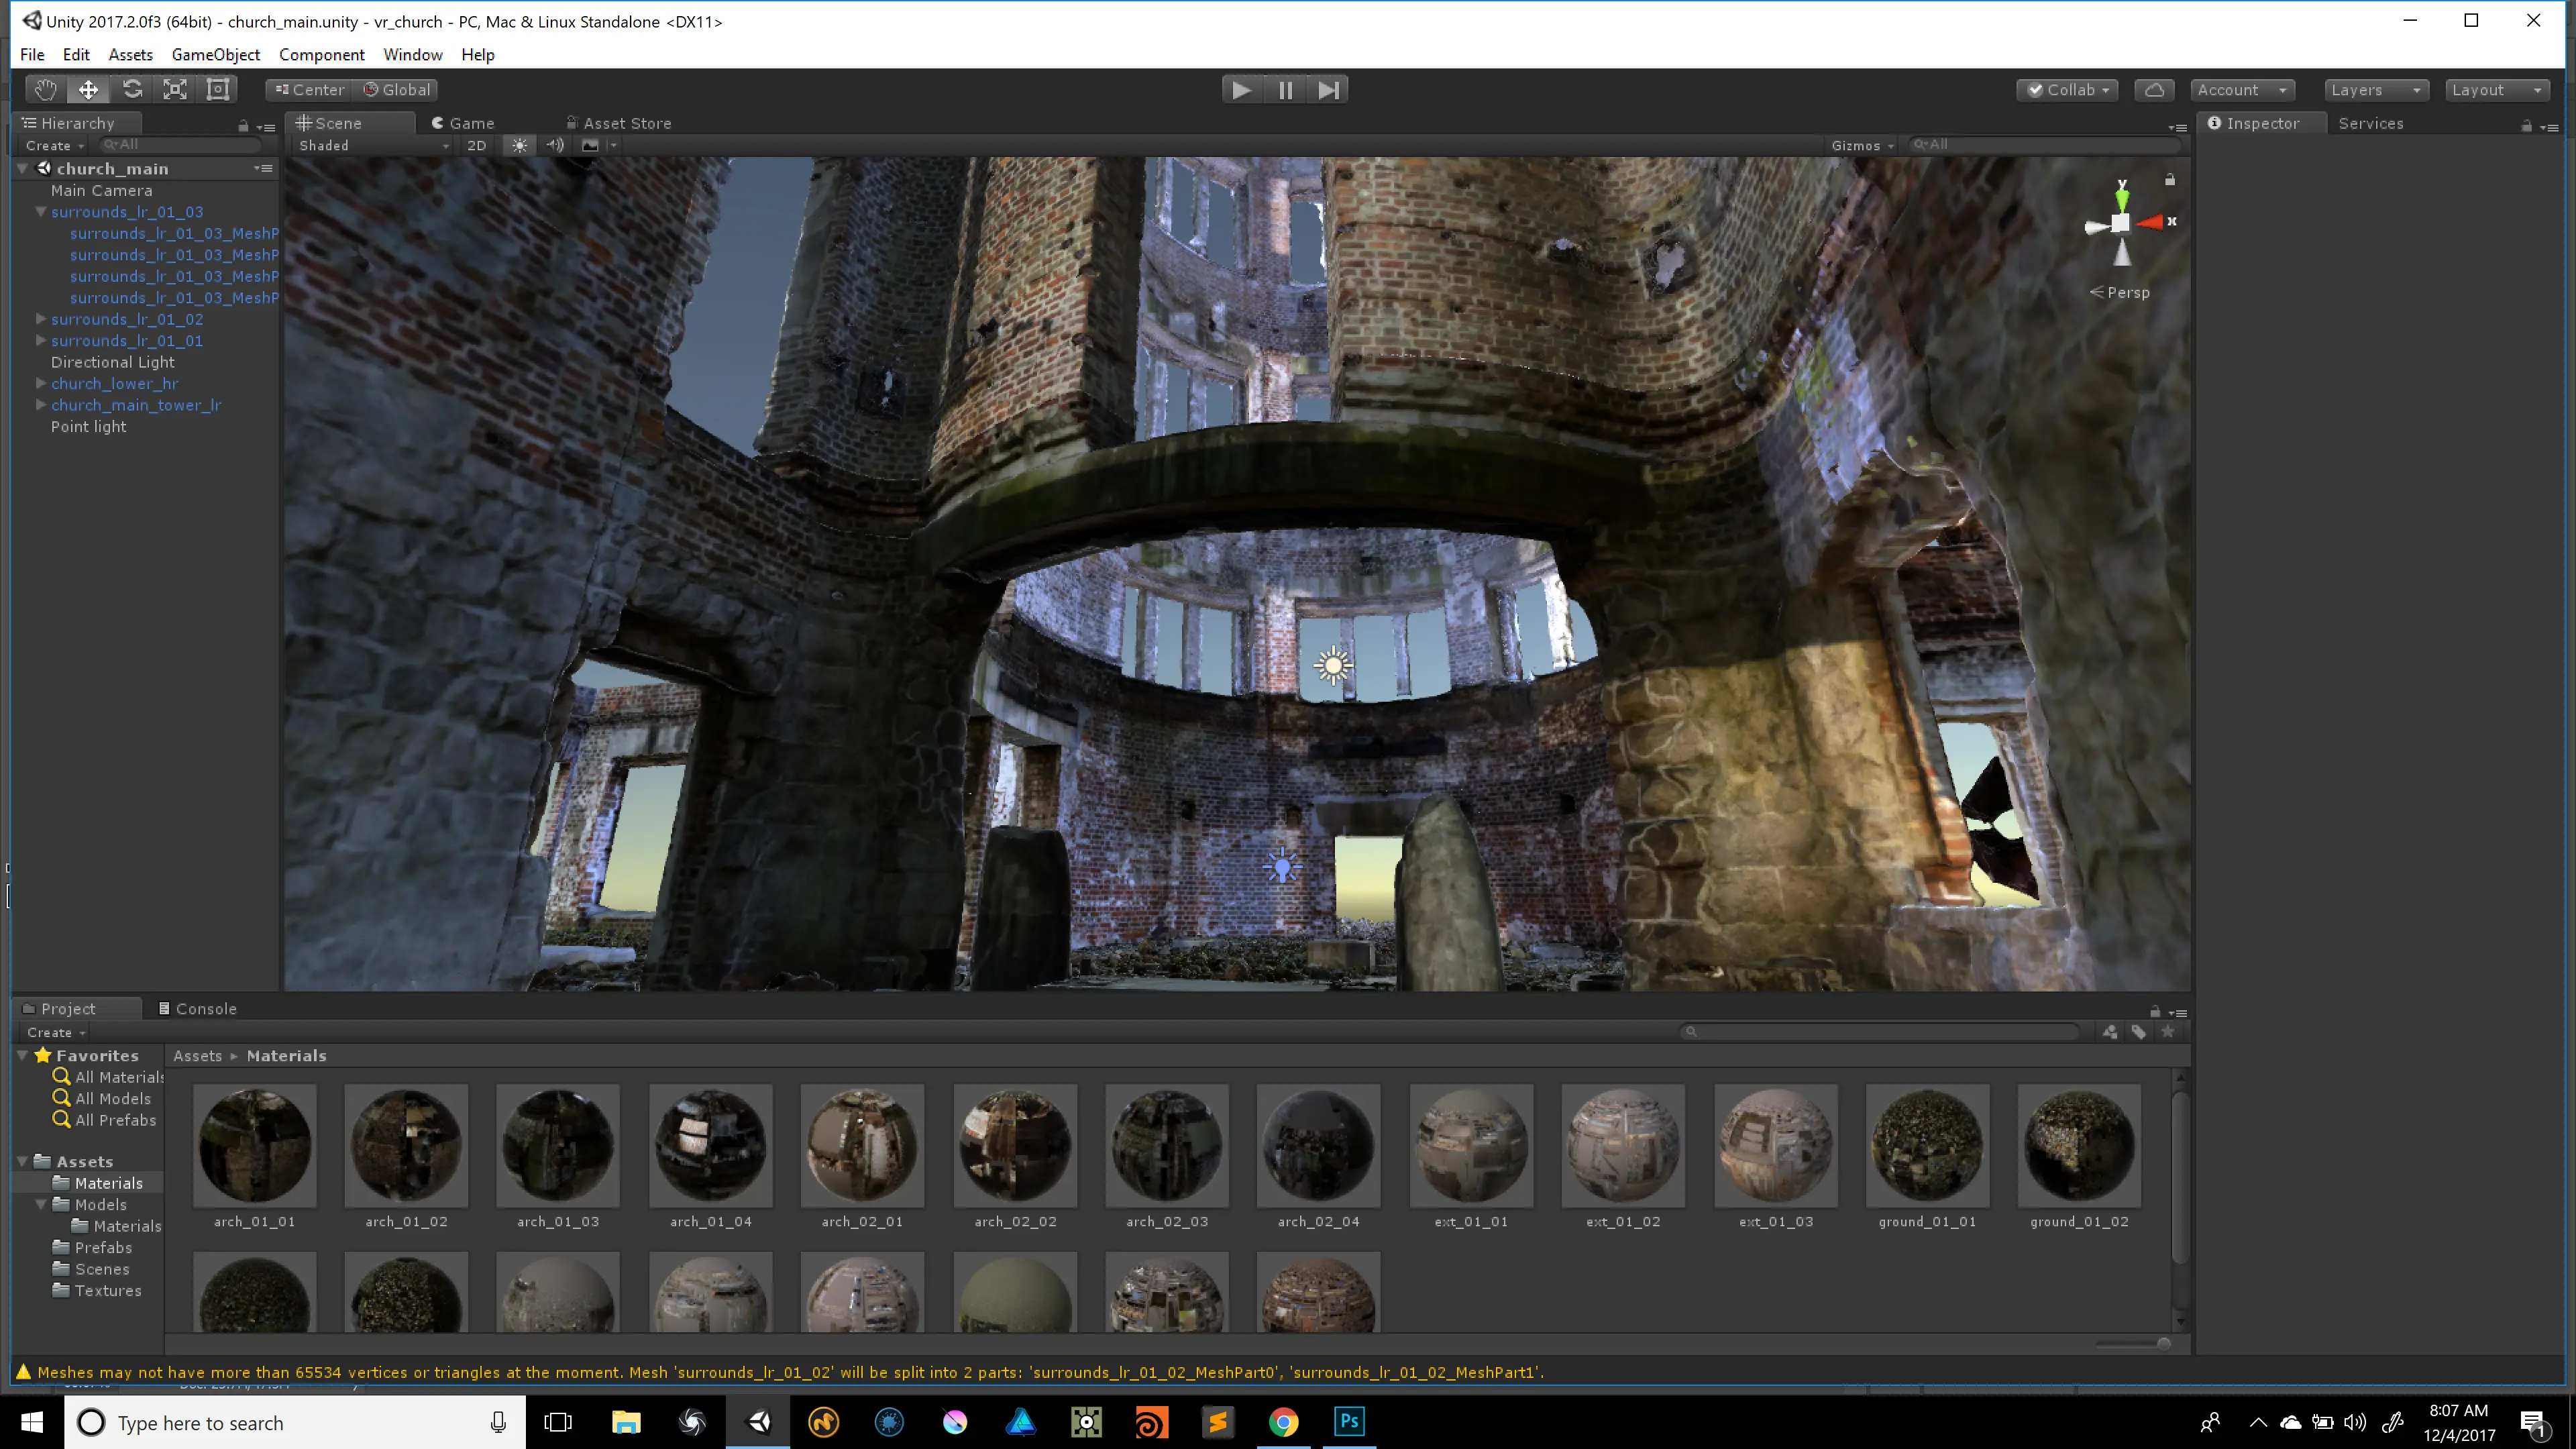Select the Scale tool
Viewport: 2576px width, 1449px height.
[x=175, y=90]
